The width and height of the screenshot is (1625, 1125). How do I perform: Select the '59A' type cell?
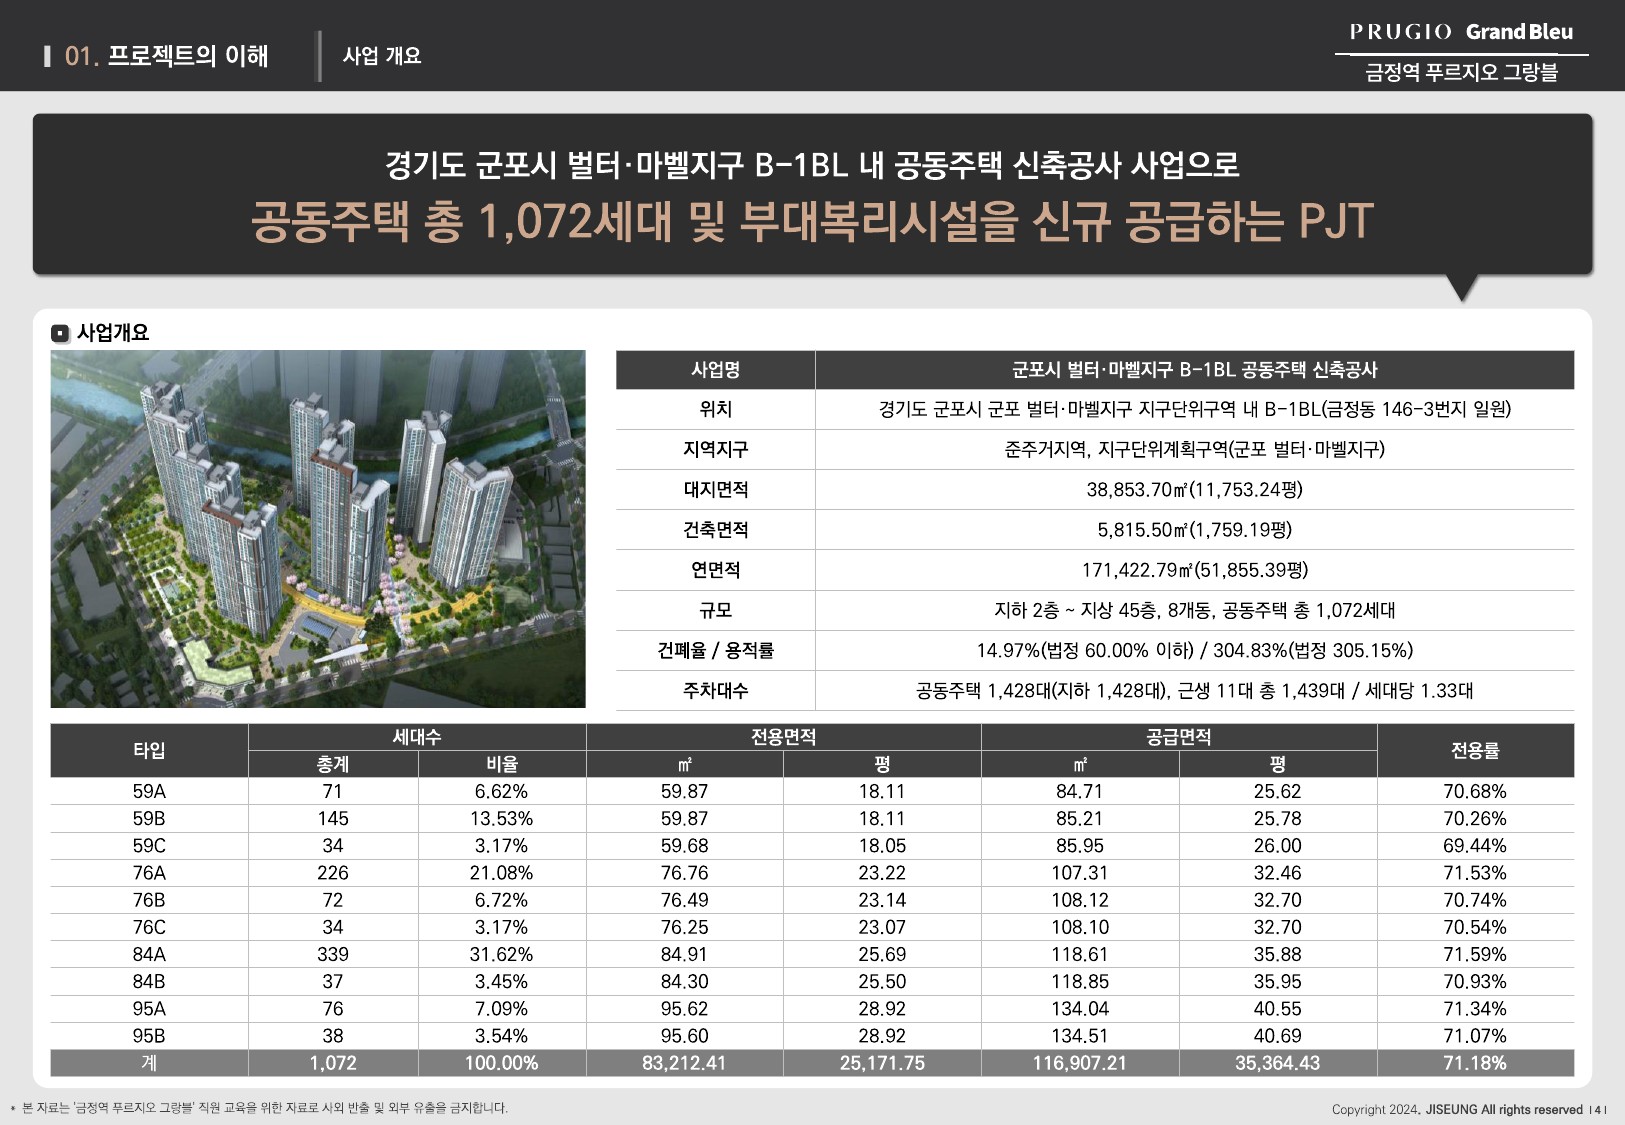(149, 791)
